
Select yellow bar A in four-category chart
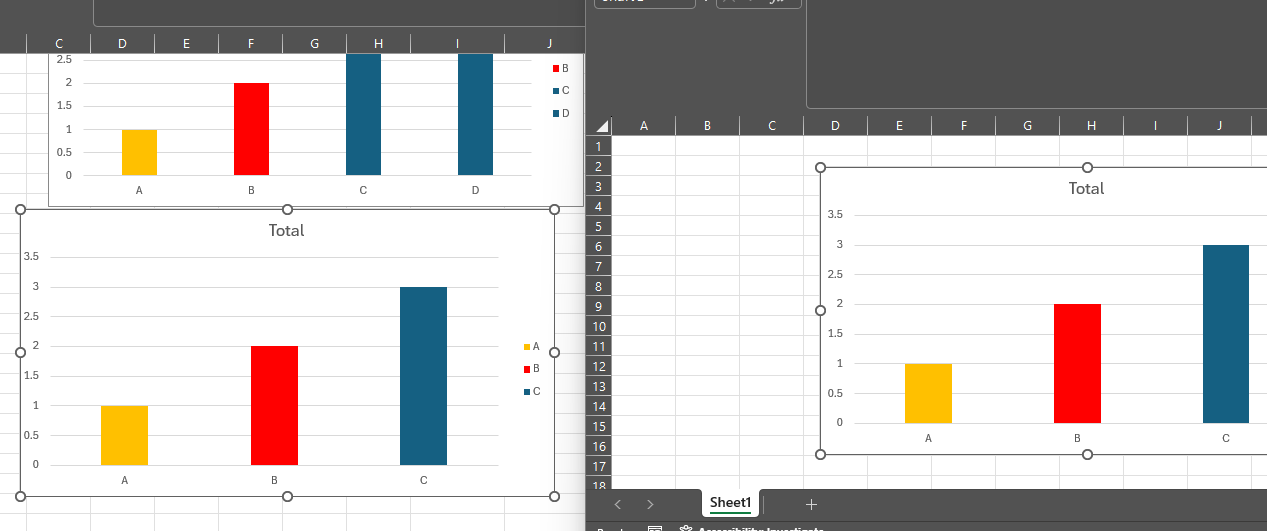139,152
